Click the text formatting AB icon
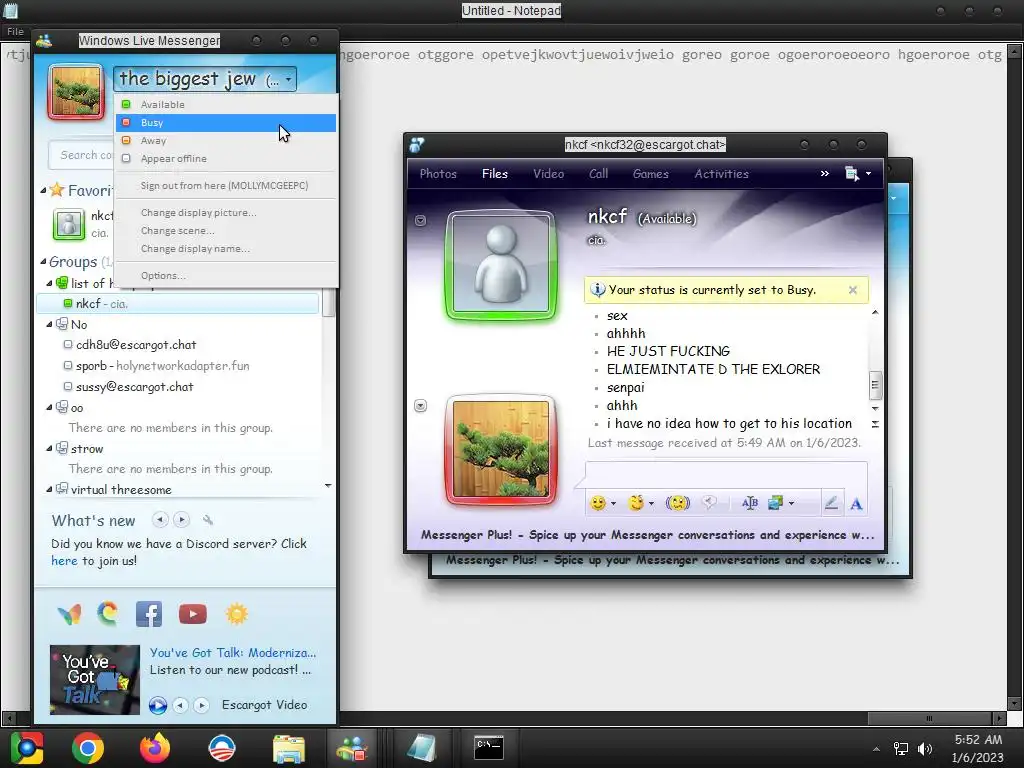The height and width of the screenshot is (768, 1024). (x=750, y=503)
